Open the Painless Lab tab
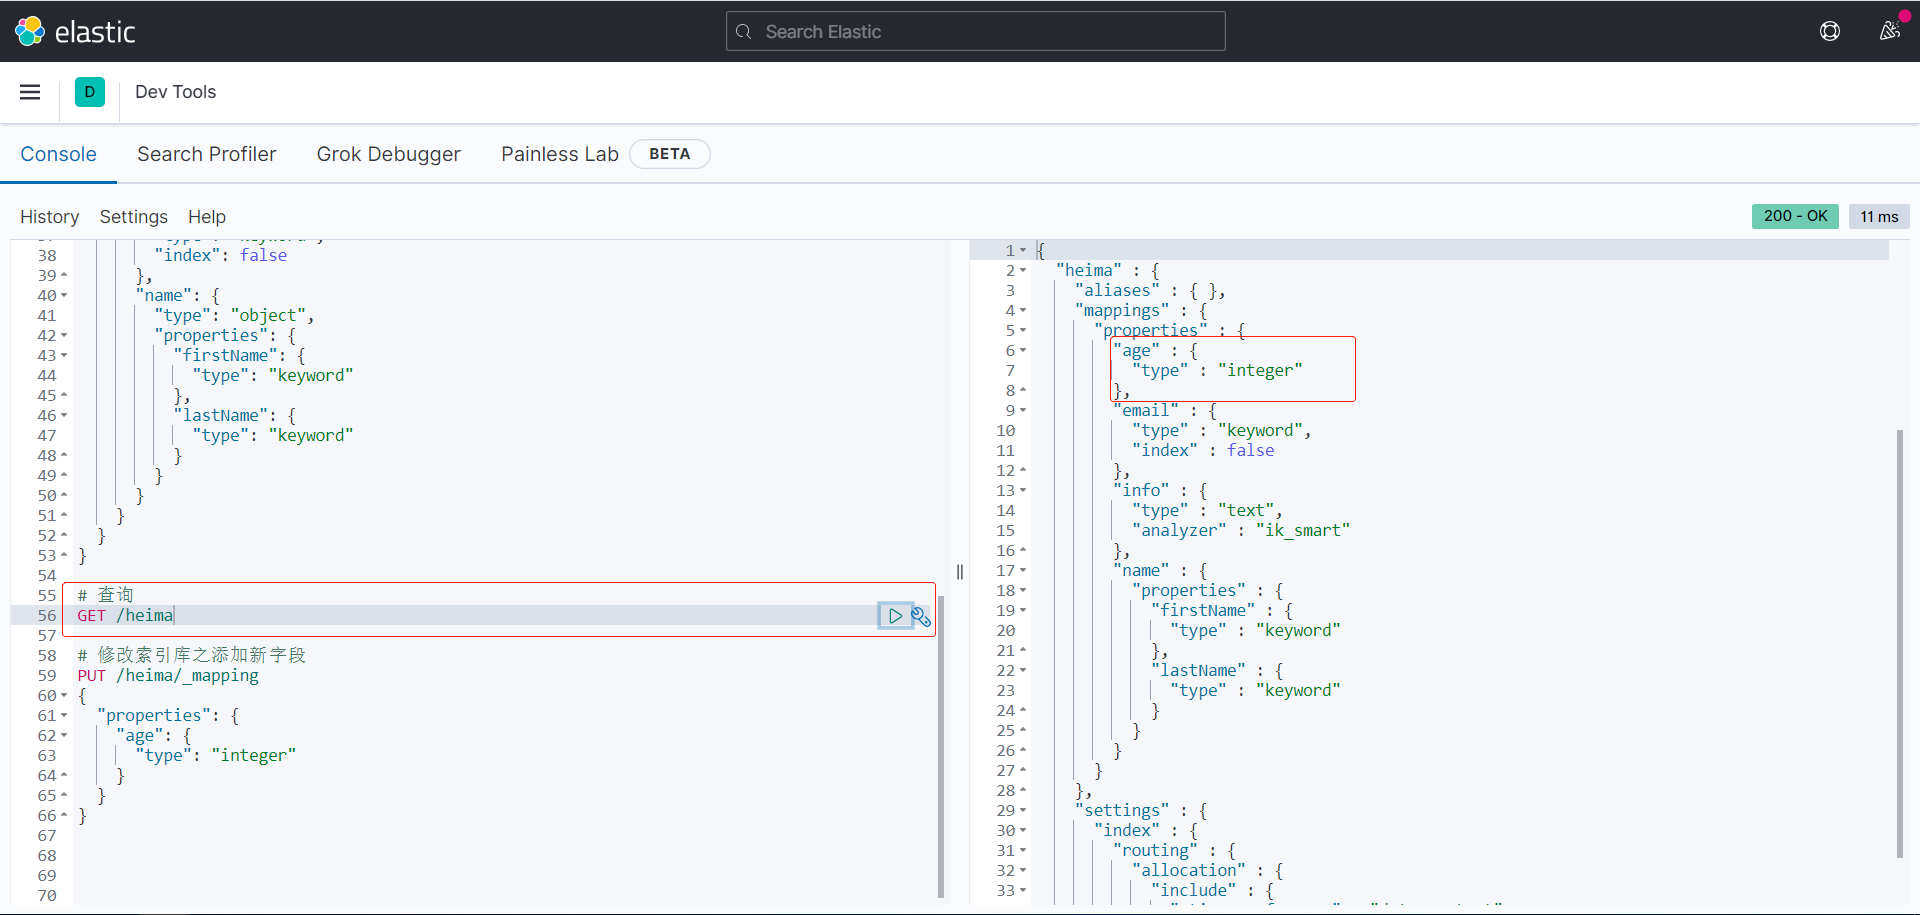 [559, 154]
